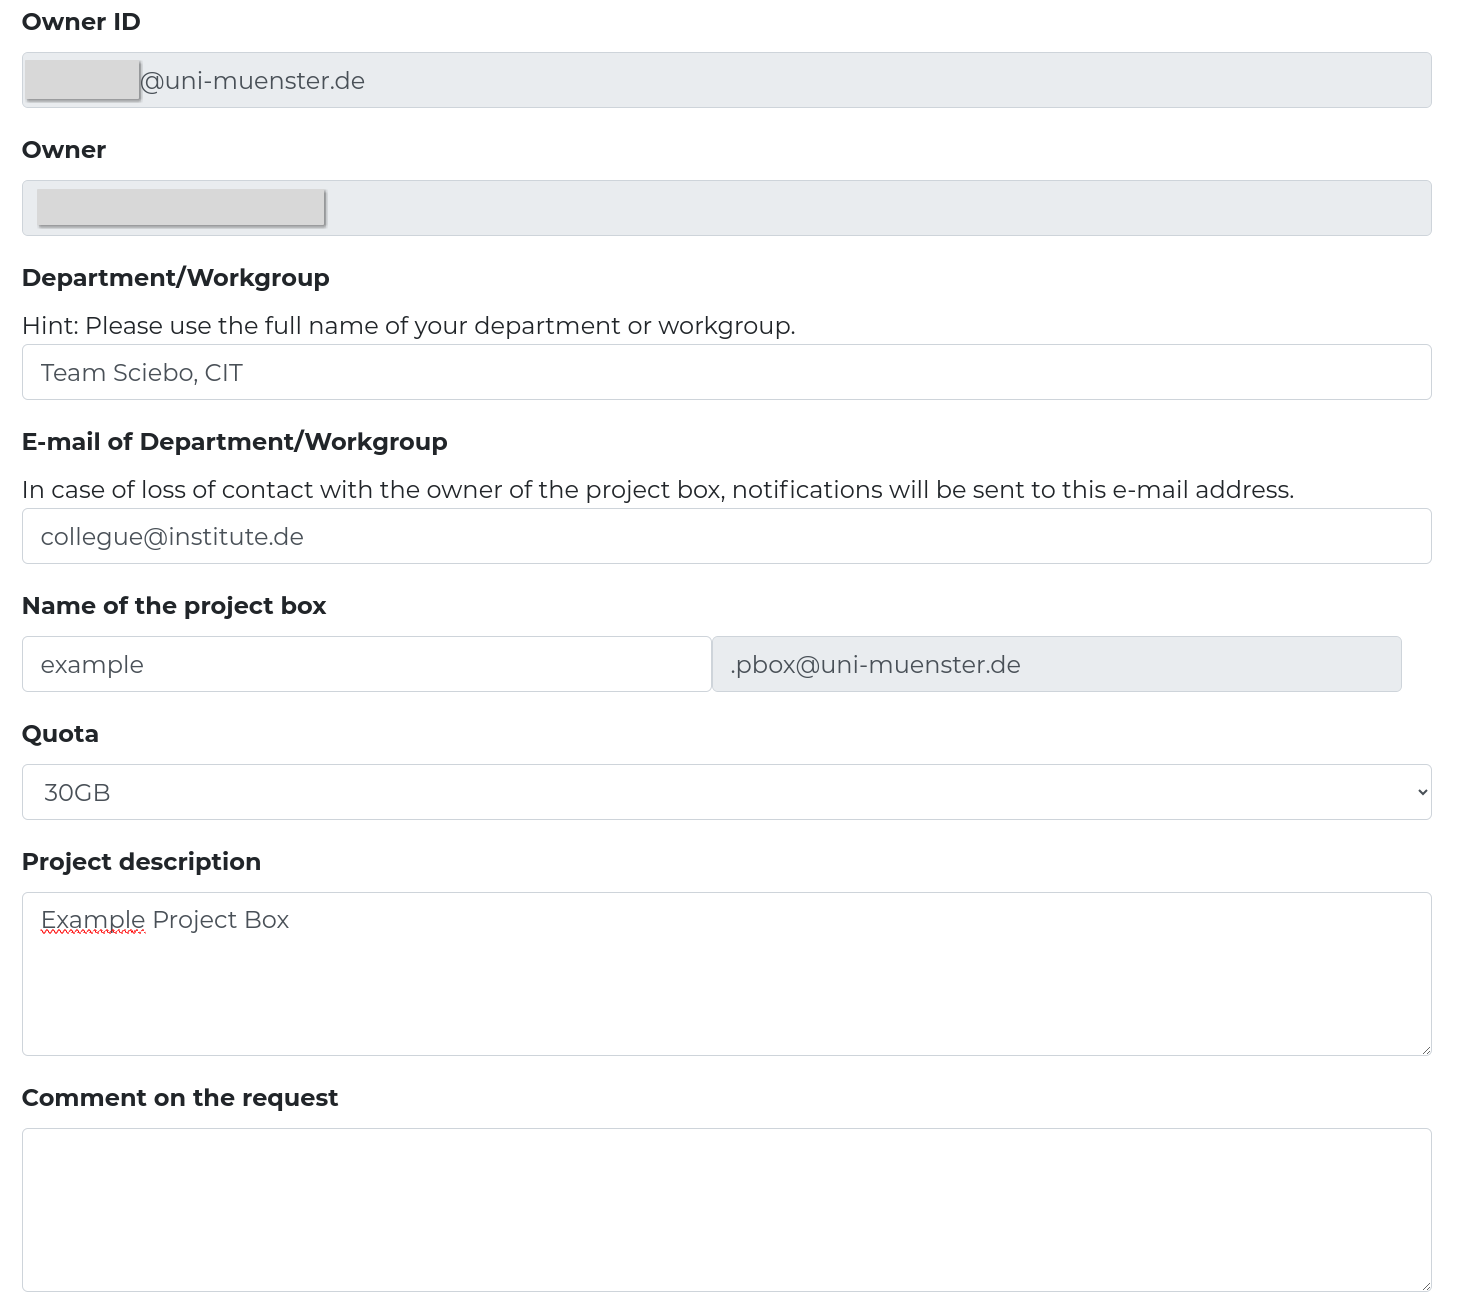The width and height of the screenshot is (1464, 1304).
Task: Click the Quota dropdown chevron arrow
Action: (1422, 792)
